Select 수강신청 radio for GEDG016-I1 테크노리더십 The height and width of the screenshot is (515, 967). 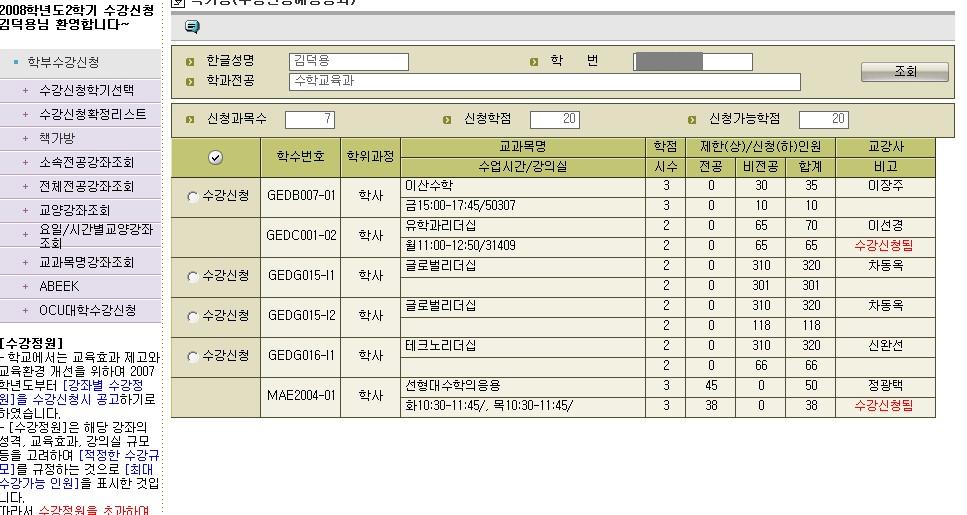point(192,357)
